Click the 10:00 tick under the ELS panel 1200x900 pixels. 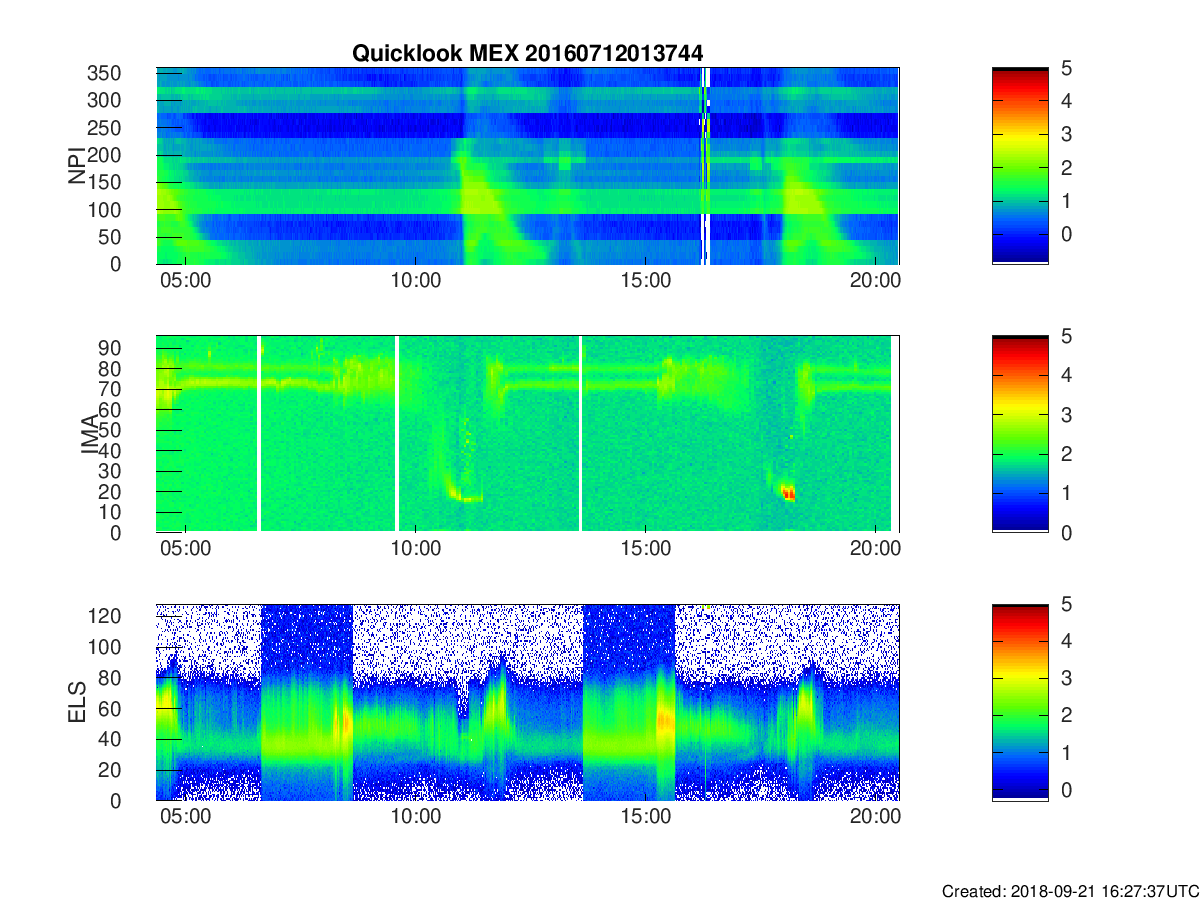416,817
